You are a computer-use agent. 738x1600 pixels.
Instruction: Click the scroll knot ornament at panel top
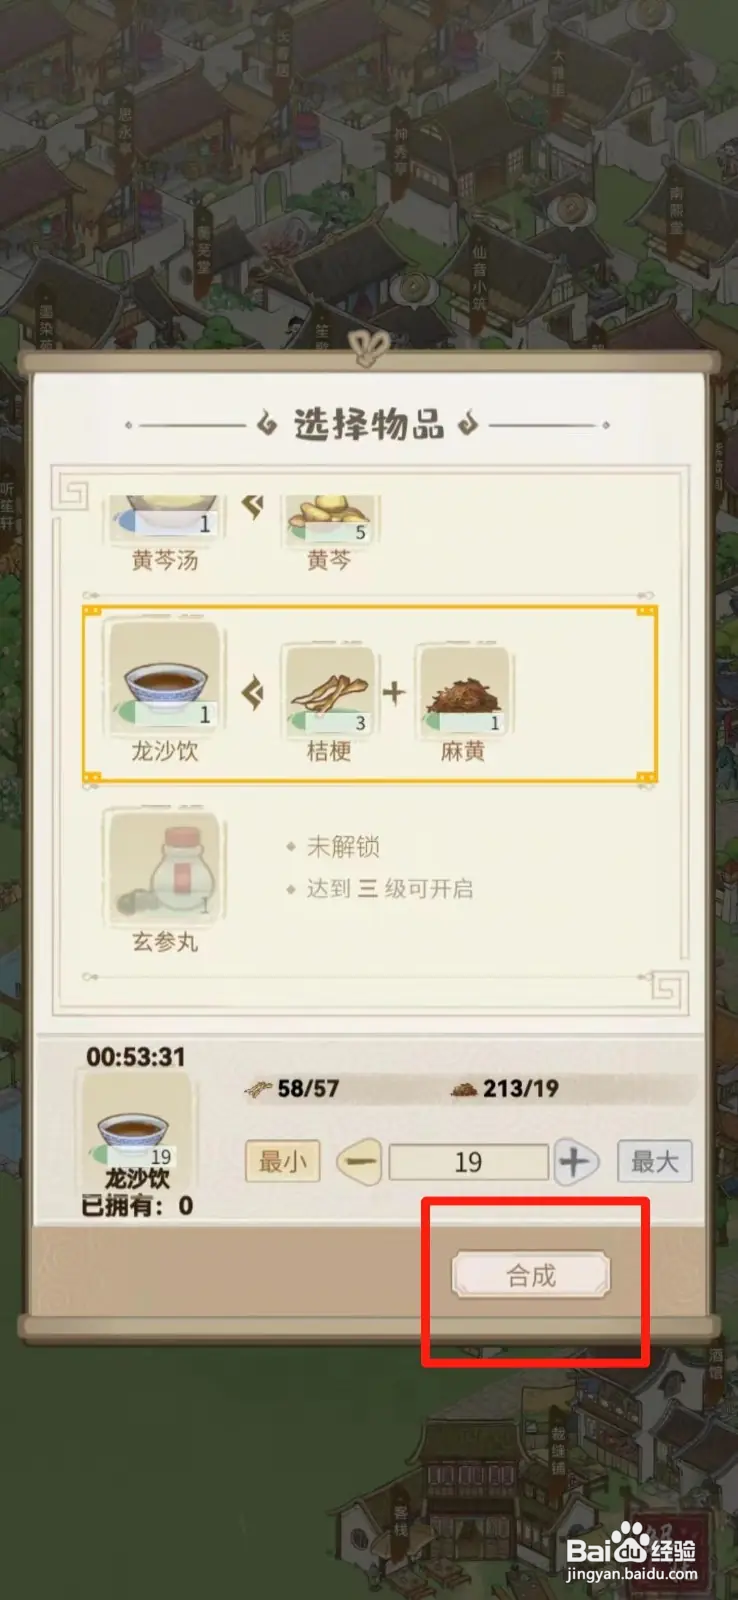click(x=369, y=349)
